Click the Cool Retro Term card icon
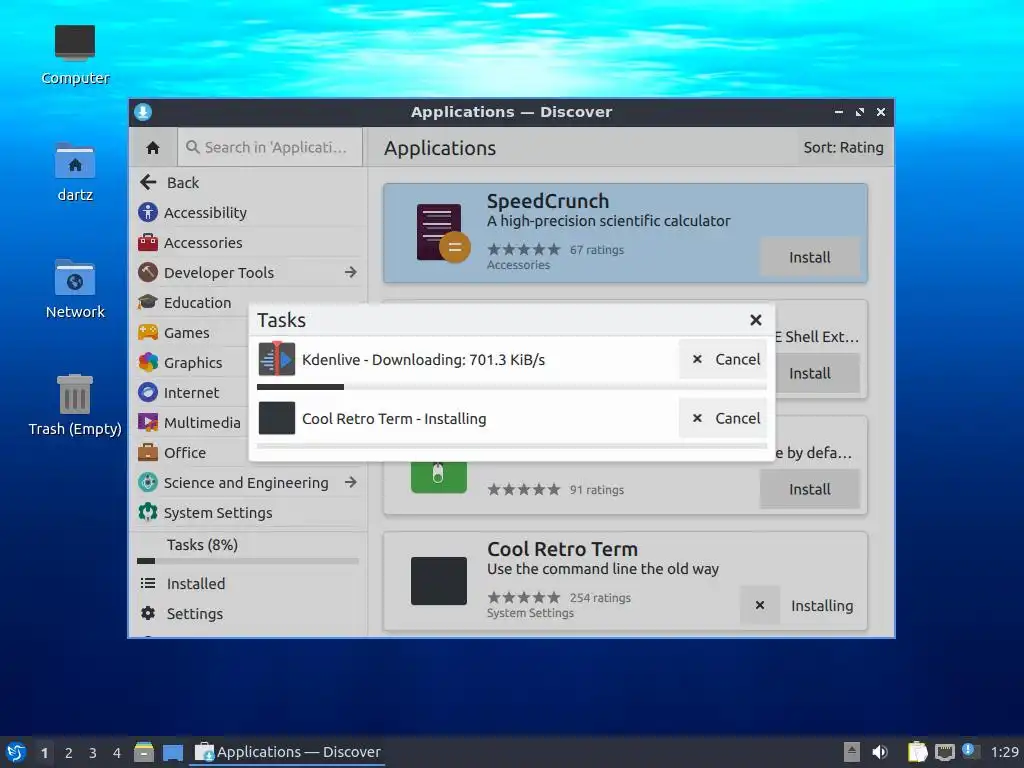The height and width of the screenshot is (768, 1024). [x=439, y=581]
